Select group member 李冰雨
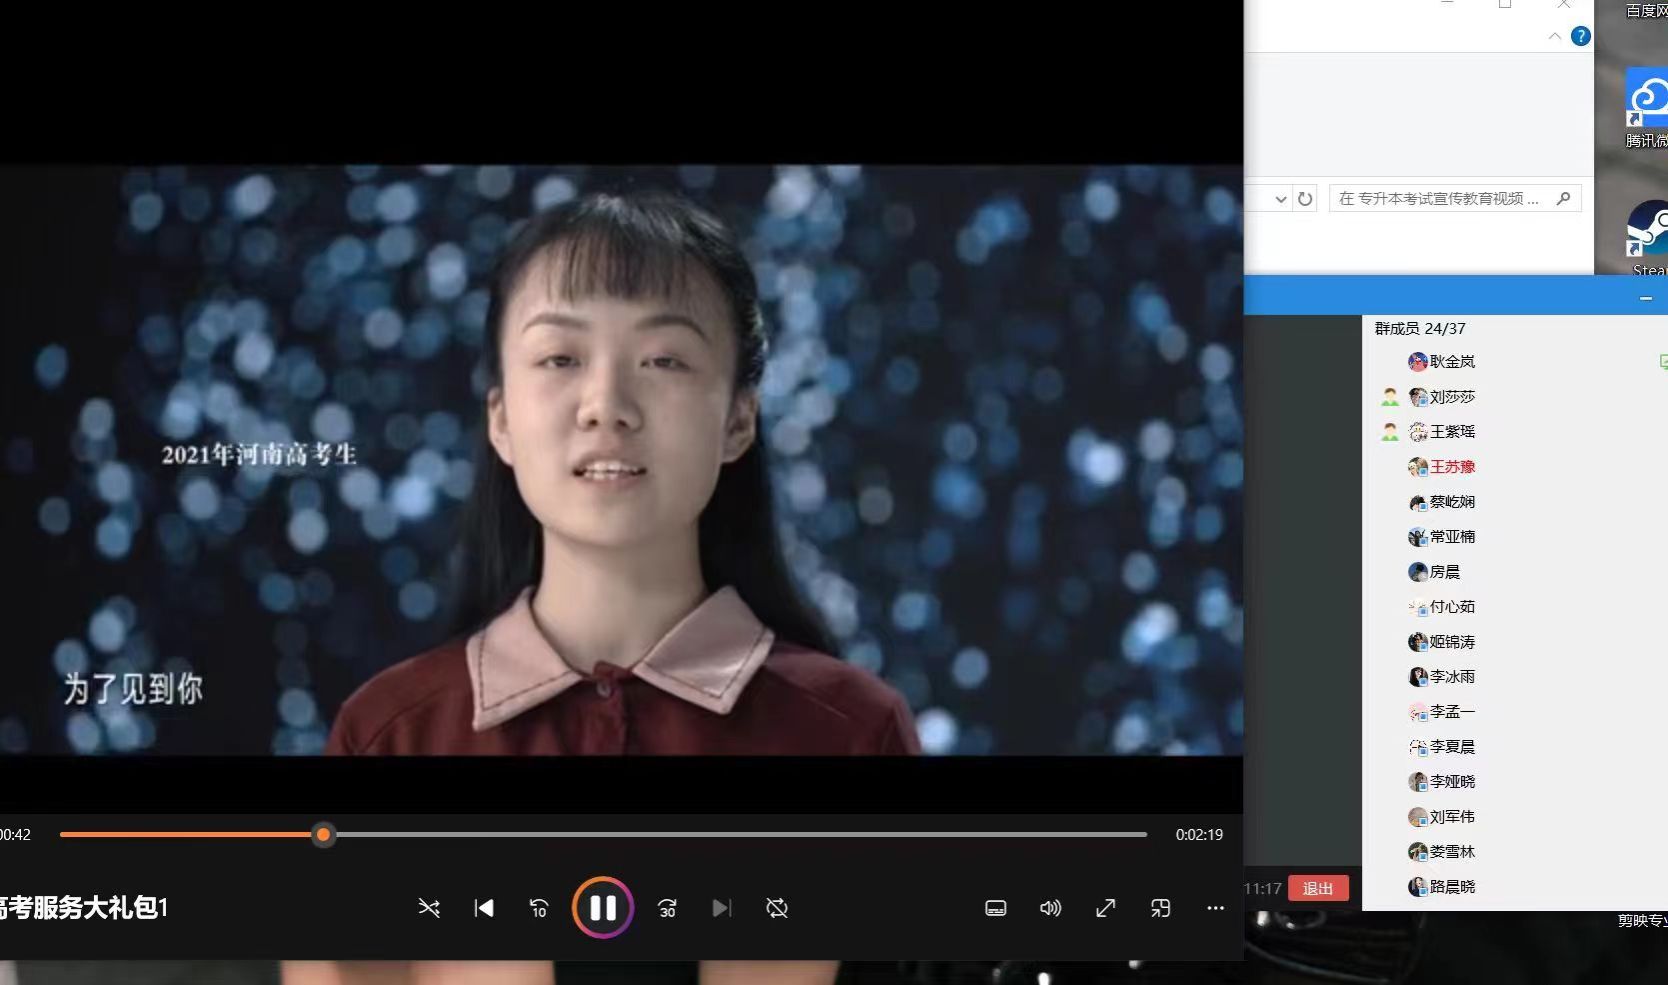 click(x=1452, y=677)
